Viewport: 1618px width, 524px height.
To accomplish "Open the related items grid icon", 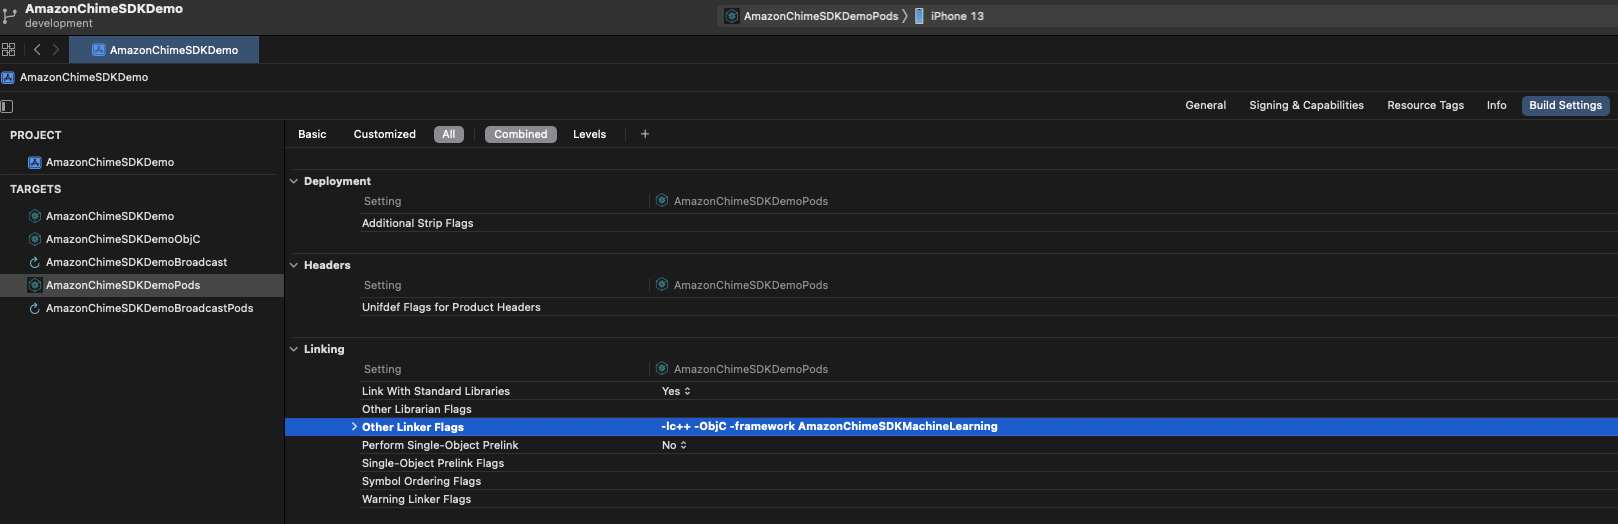I will pyautogui.click(x=9, y=49).
